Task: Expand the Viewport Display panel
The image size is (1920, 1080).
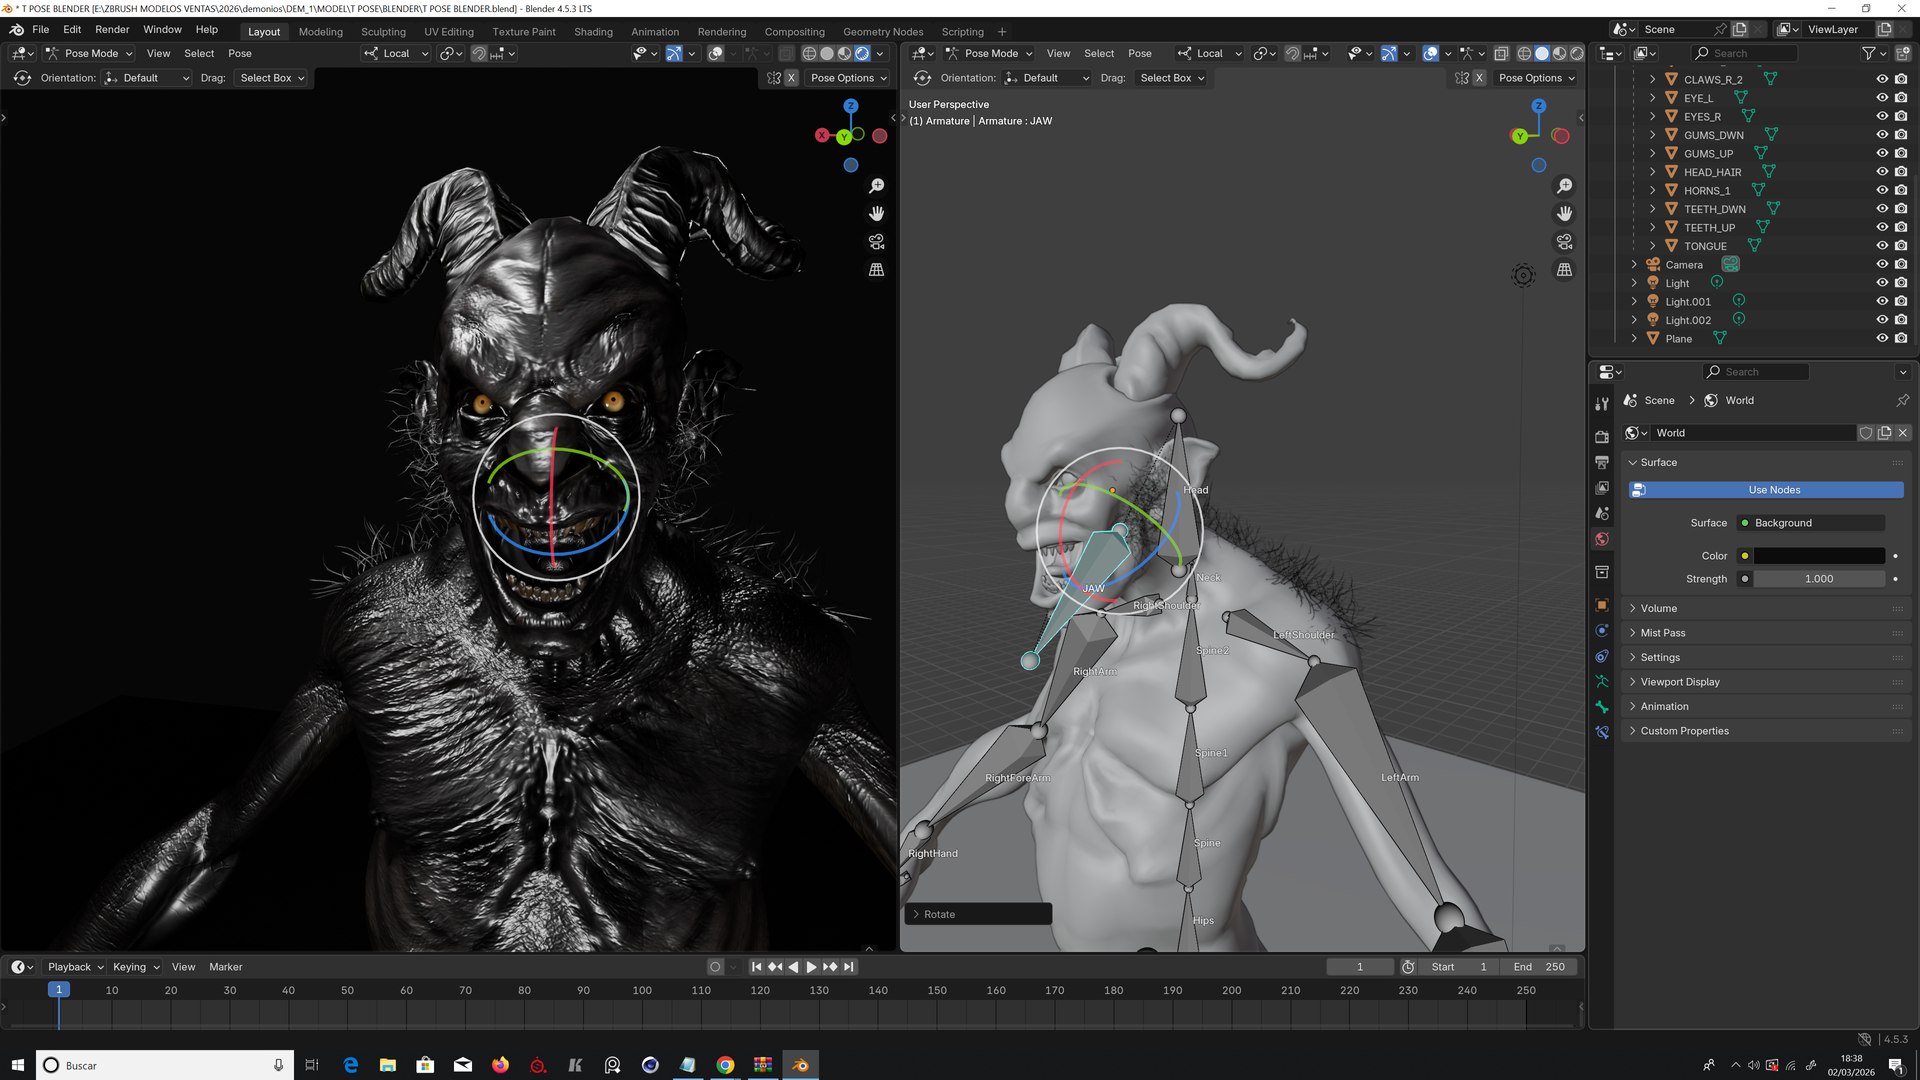Action: [x=1765, y=682]
